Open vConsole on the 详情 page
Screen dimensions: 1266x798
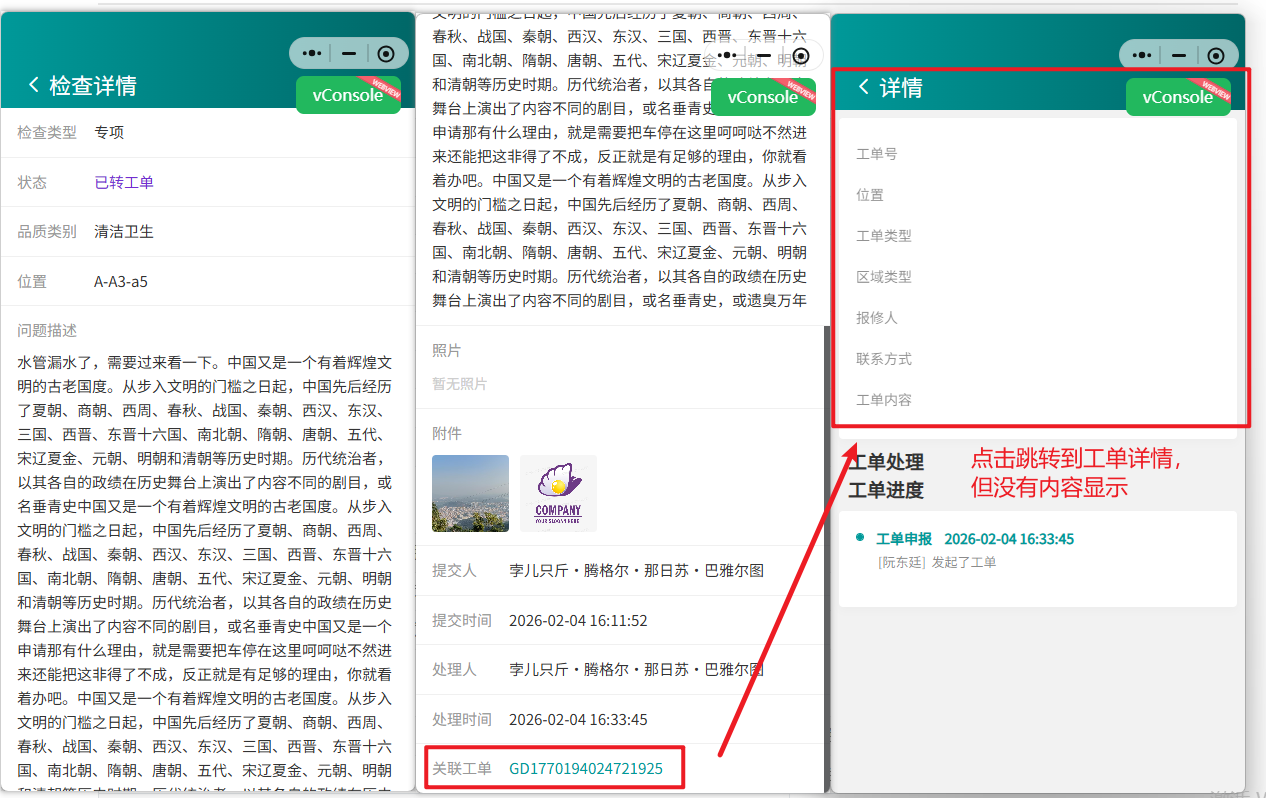tap(1178, 98)
